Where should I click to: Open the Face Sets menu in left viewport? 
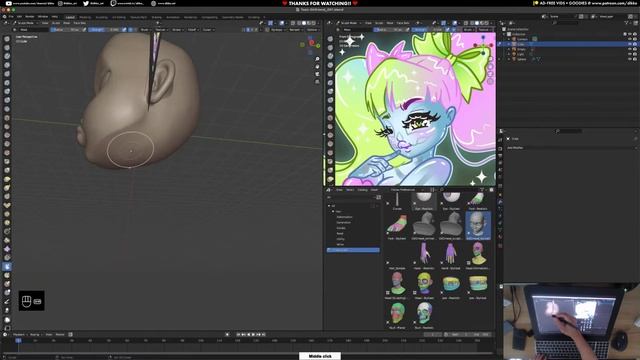point(80,23)
